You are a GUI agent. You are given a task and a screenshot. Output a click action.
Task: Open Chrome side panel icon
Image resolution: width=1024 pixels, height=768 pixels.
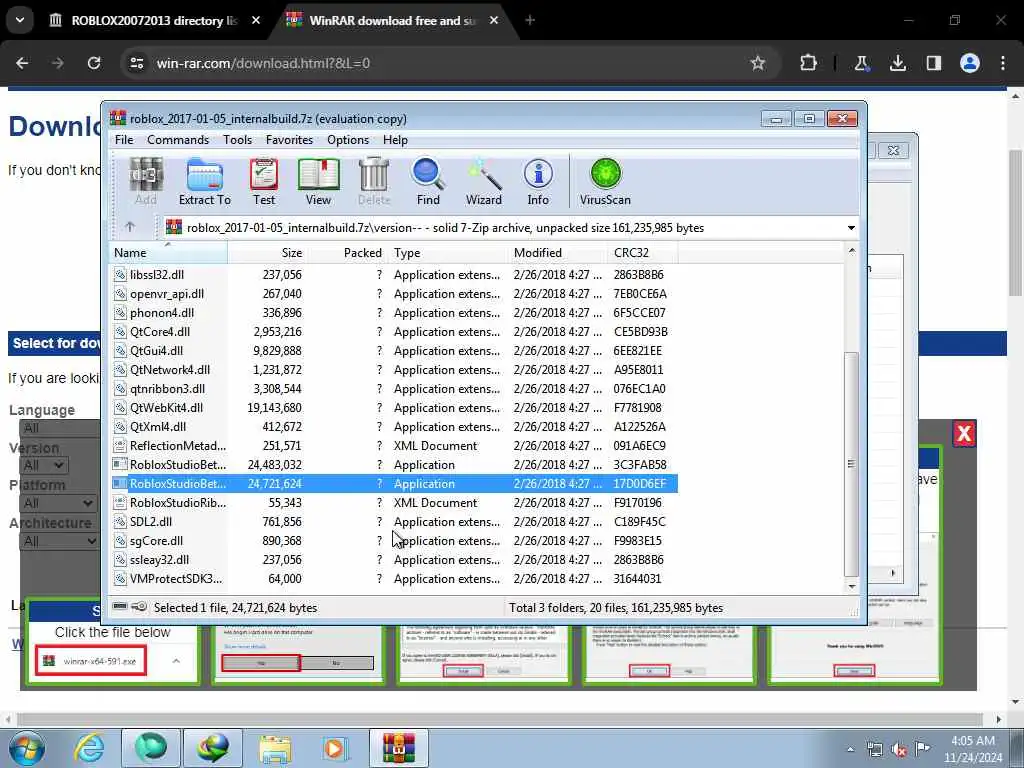click(934, 63)
